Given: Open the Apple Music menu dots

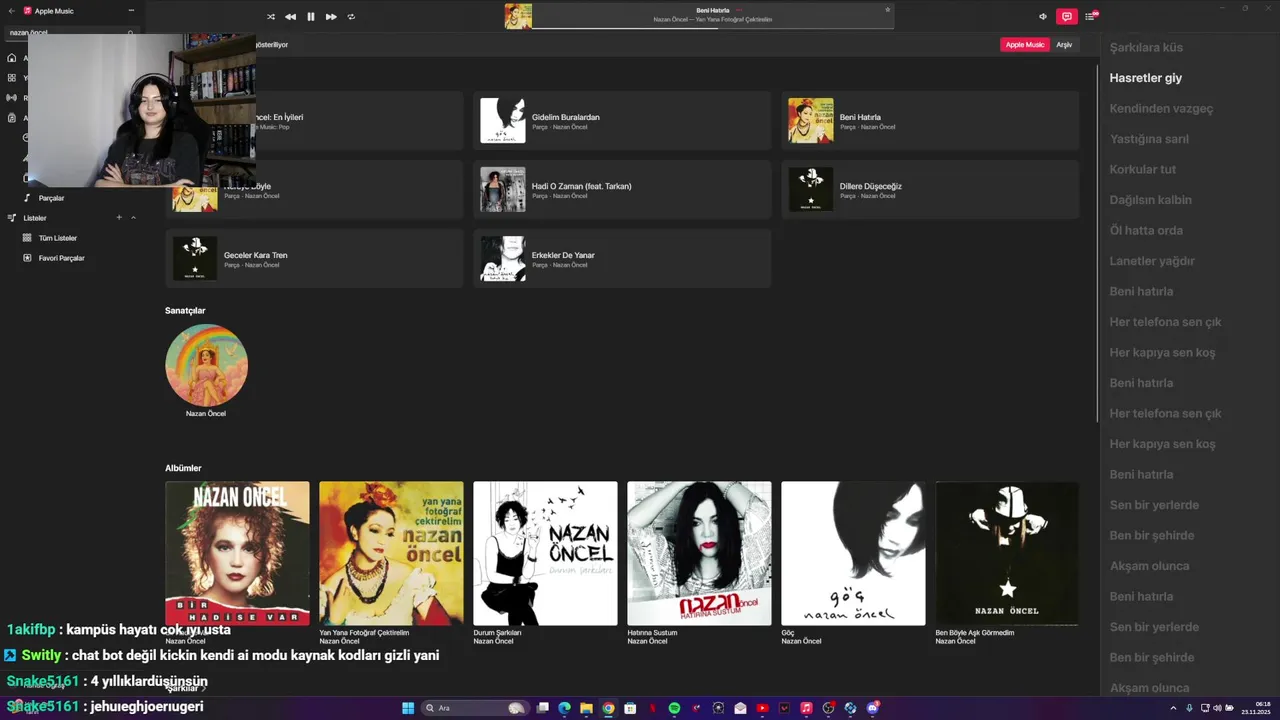Looking at the screenshot, I should click(x=131, y=11).
